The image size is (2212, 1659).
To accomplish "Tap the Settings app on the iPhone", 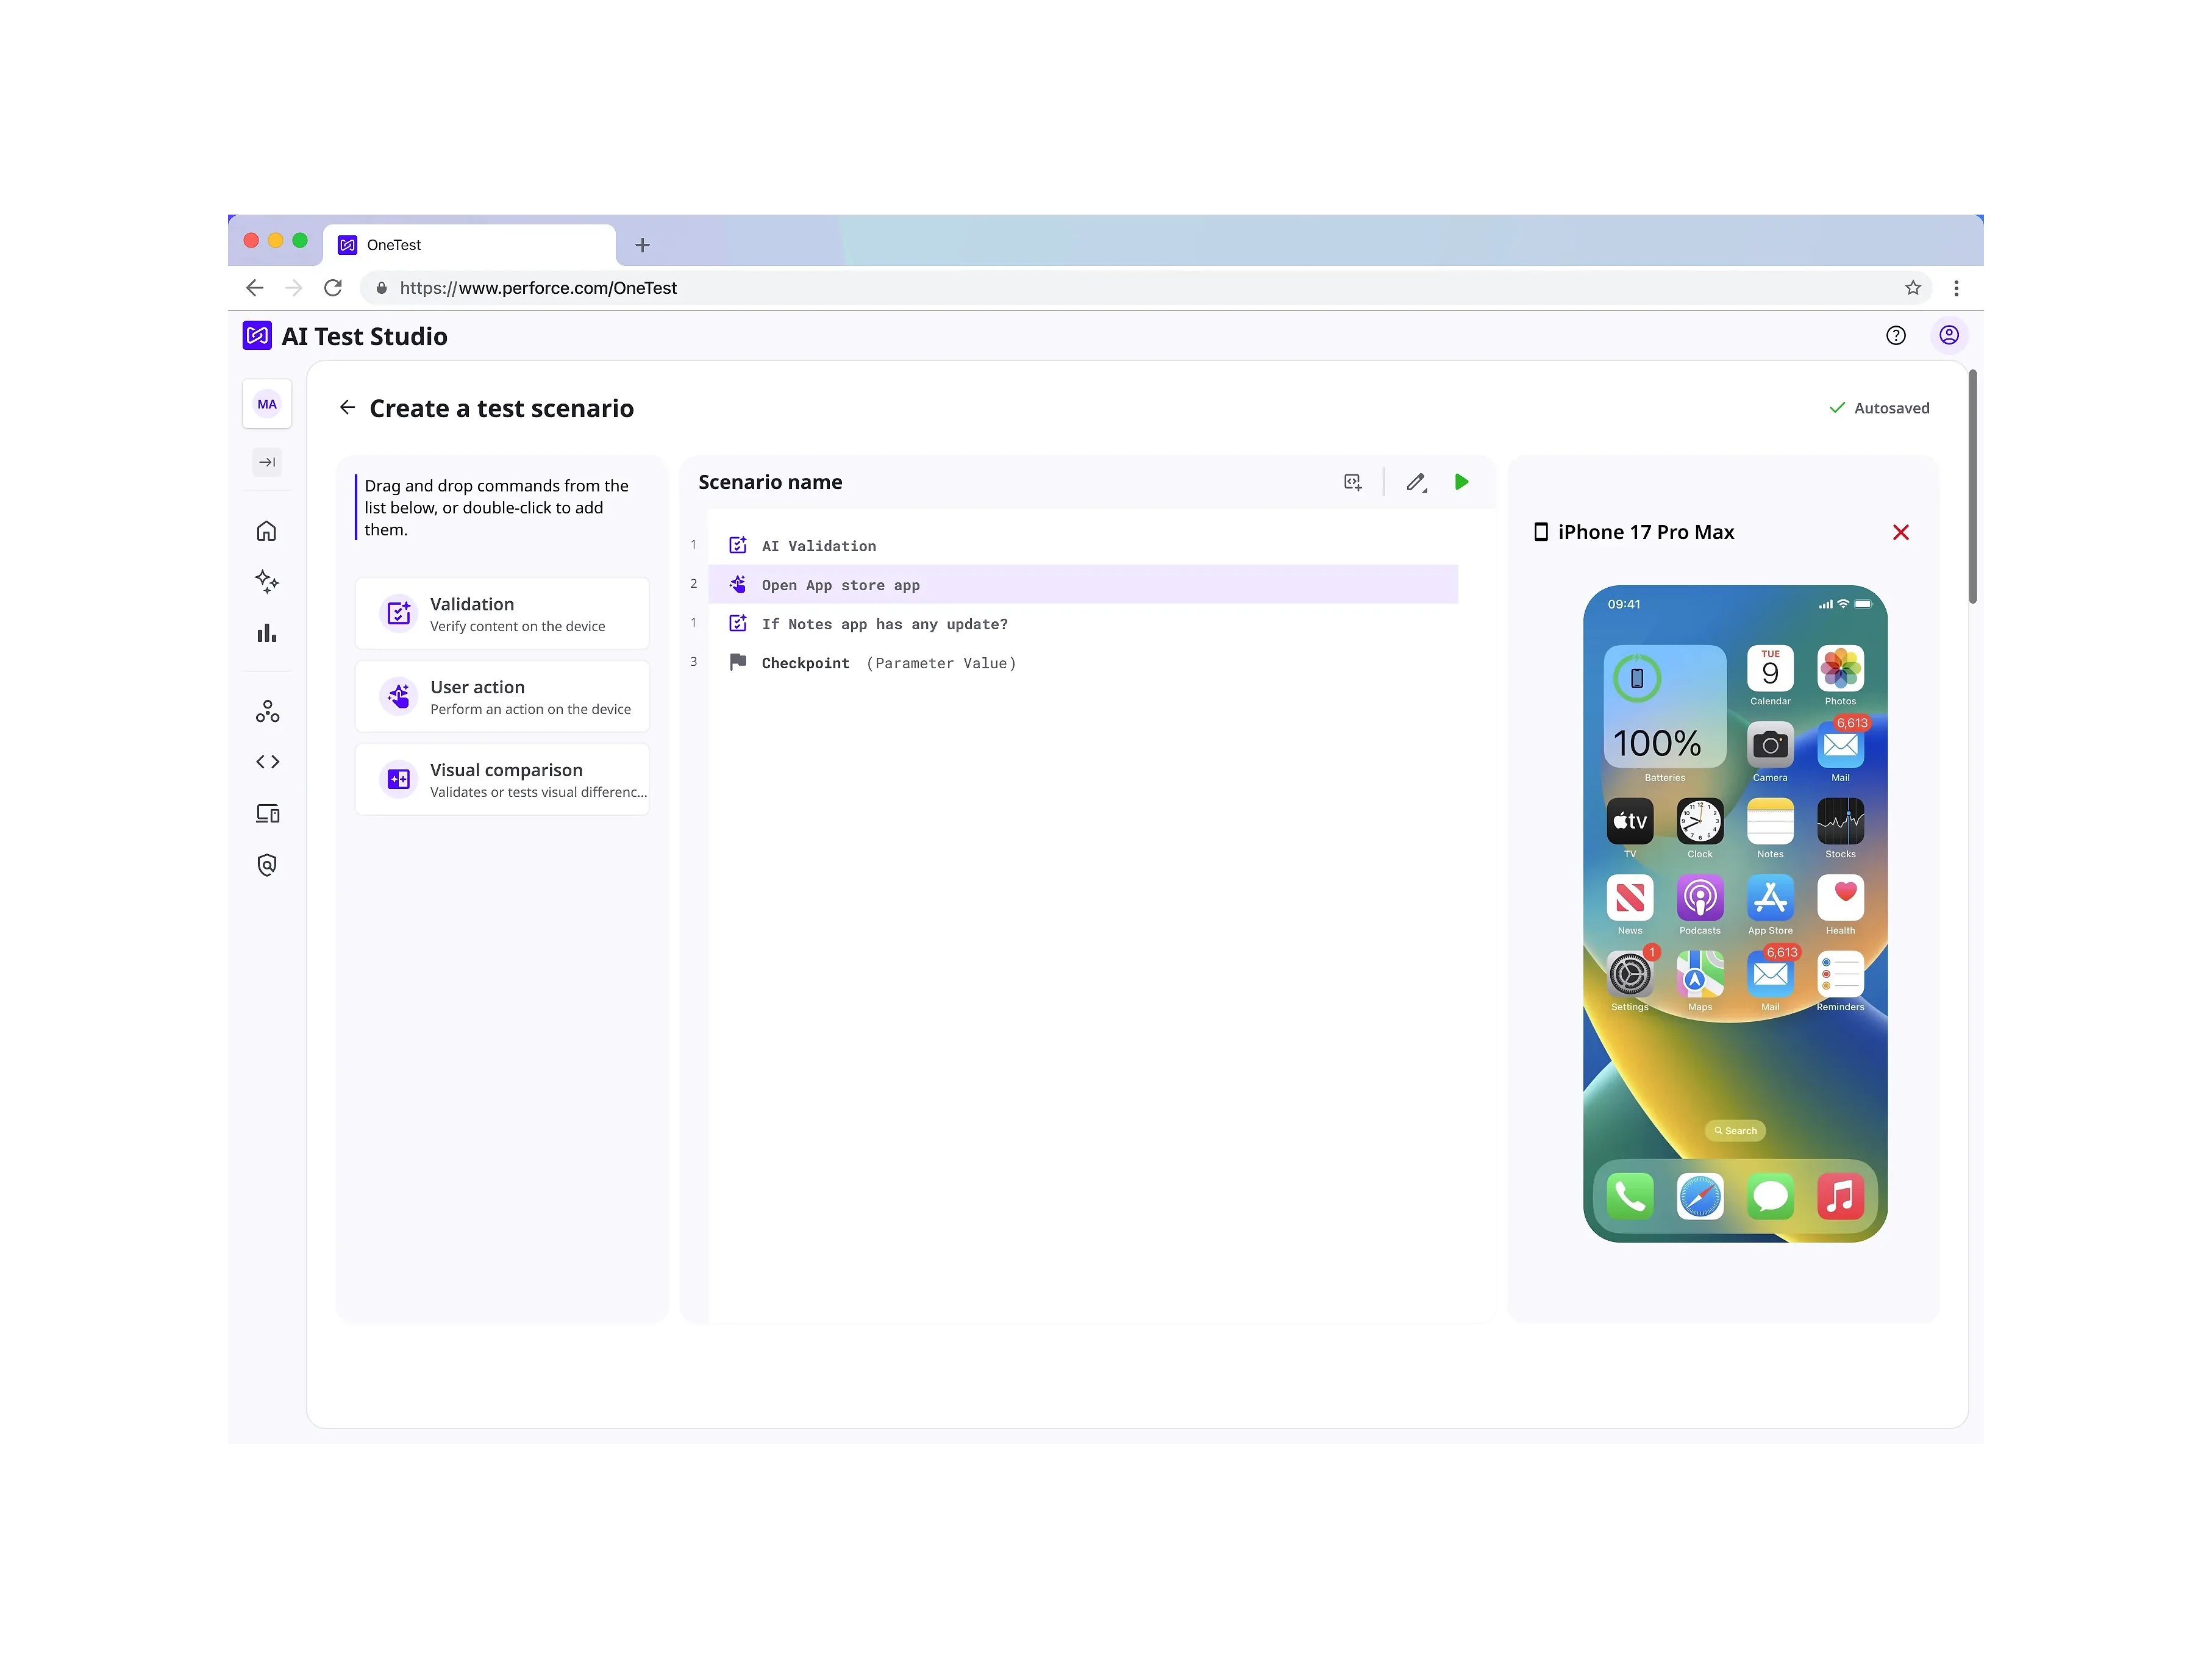I will 1629,974.
